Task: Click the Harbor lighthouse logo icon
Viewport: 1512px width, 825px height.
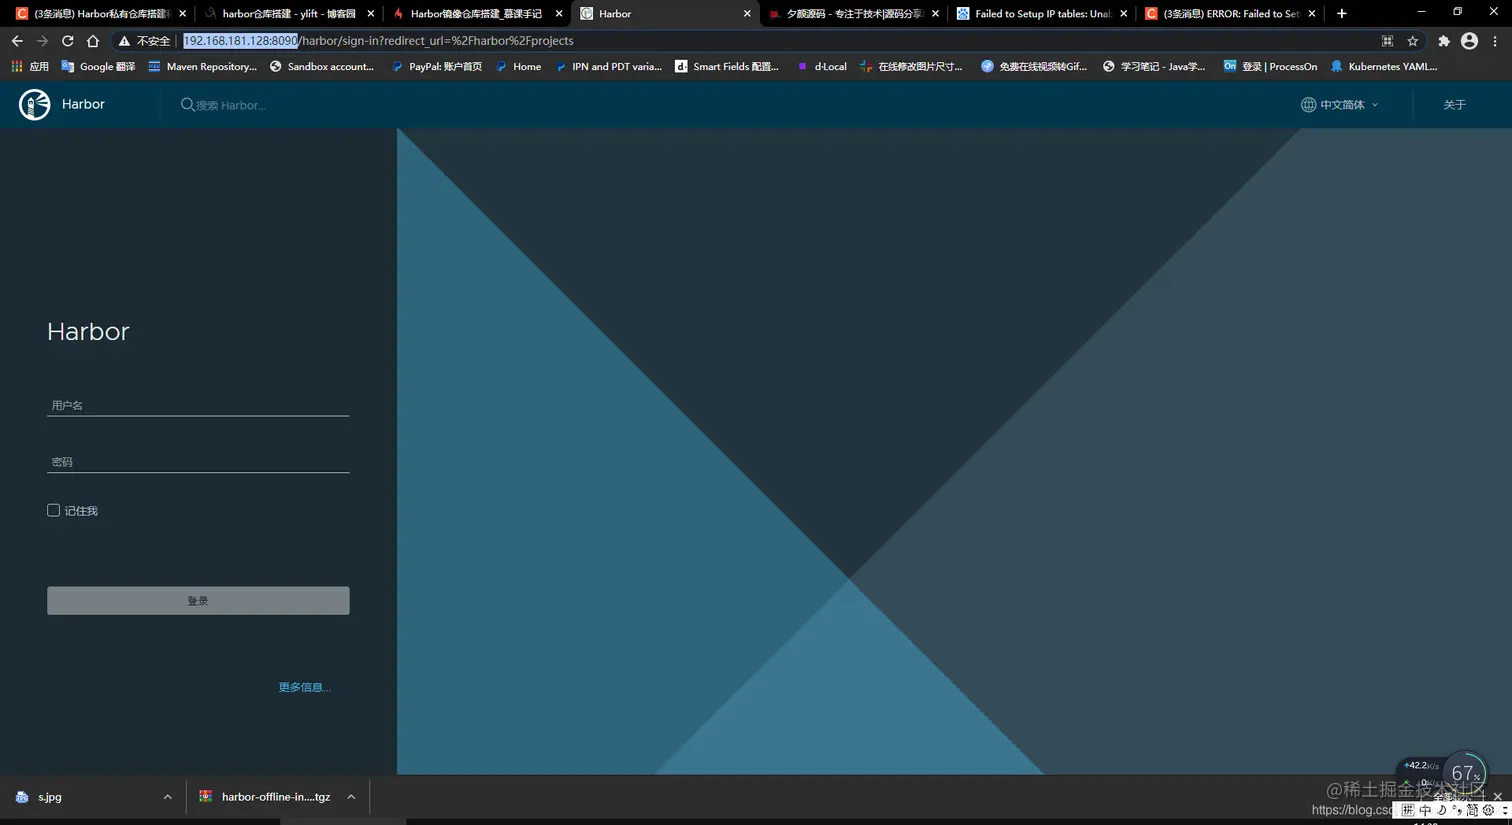Action: 34,104
